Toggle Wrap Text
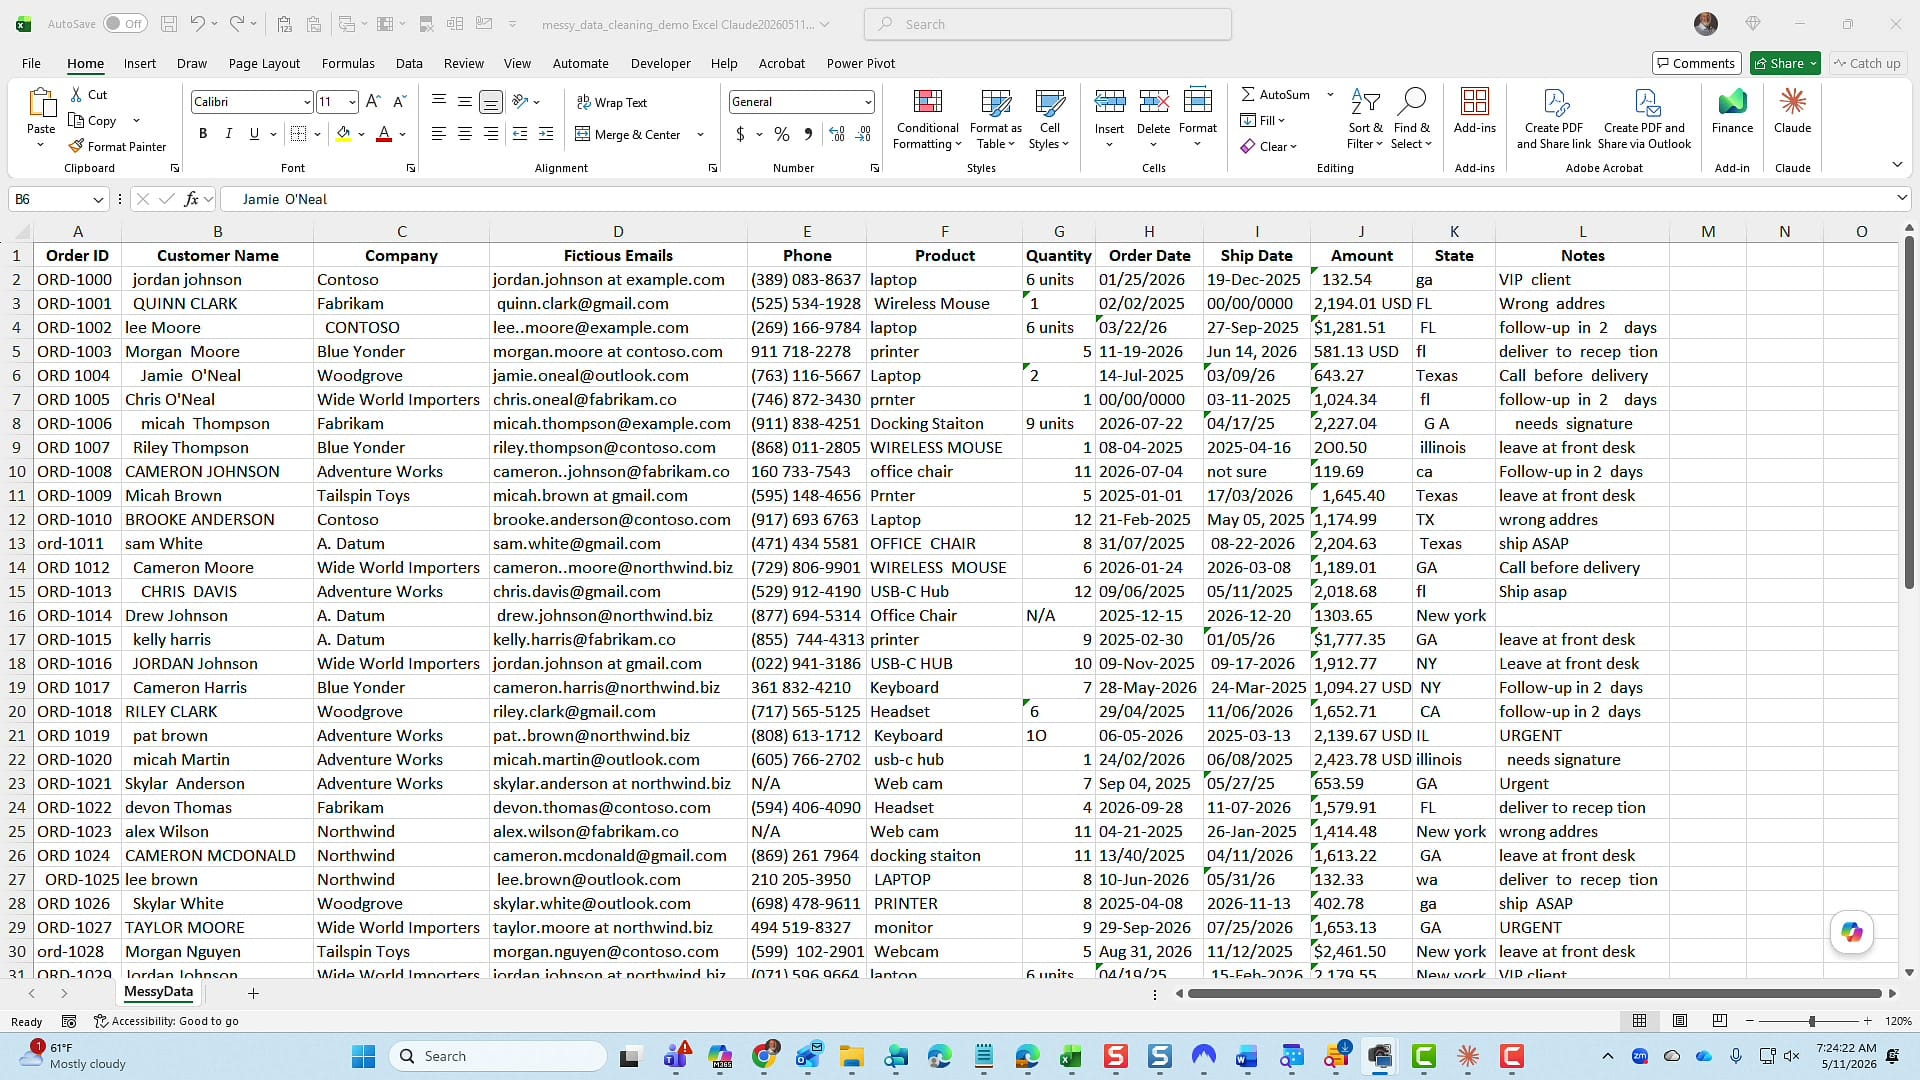The image size is (1920, 1080). 612,102
